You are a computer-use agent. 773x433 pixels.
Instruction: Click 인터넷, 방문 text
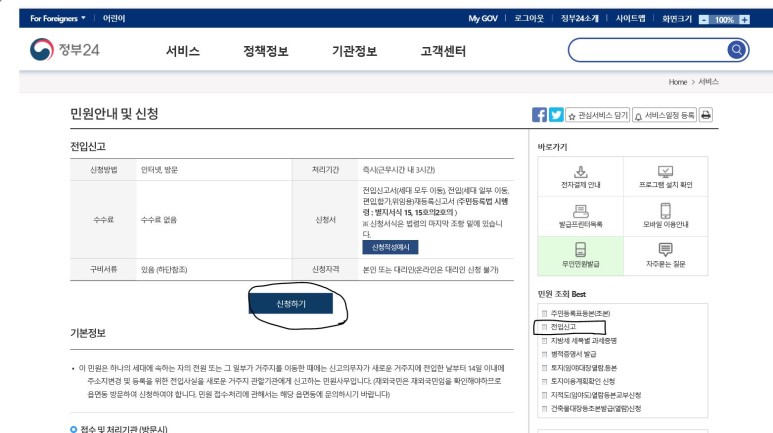pos(159,170)
